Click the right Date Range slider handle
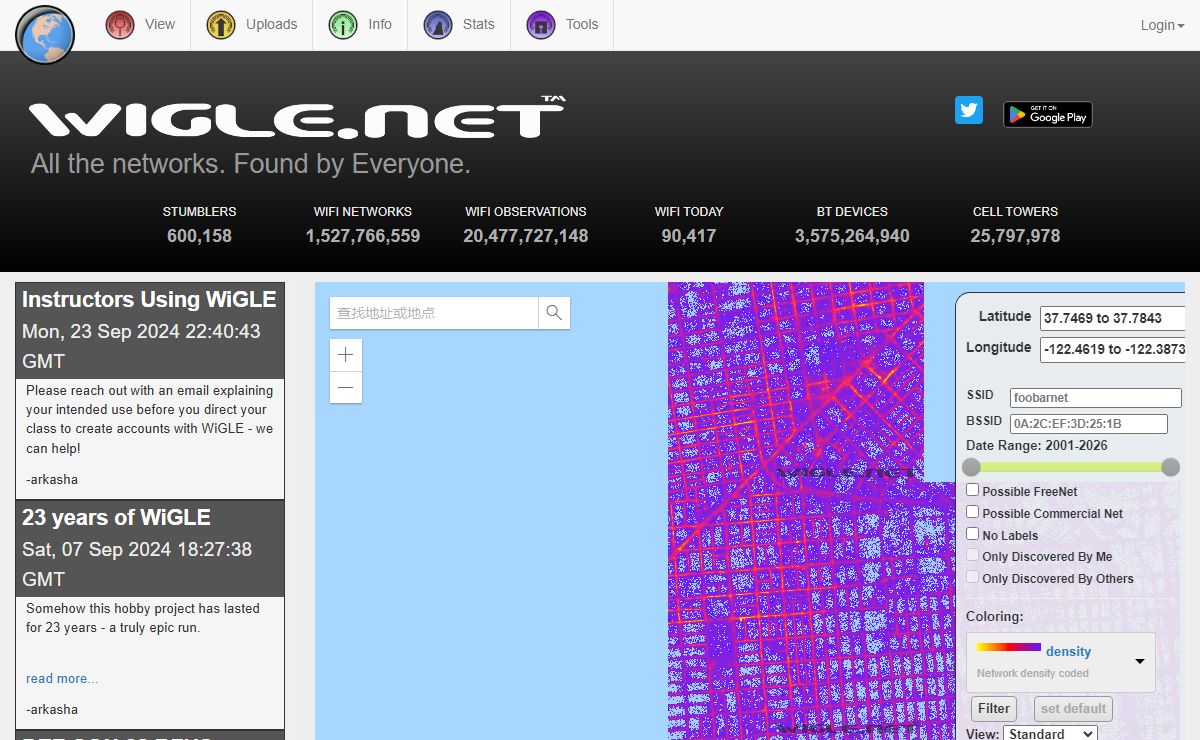Viewport: 1200px width, 740px height. pos(1170,467)
